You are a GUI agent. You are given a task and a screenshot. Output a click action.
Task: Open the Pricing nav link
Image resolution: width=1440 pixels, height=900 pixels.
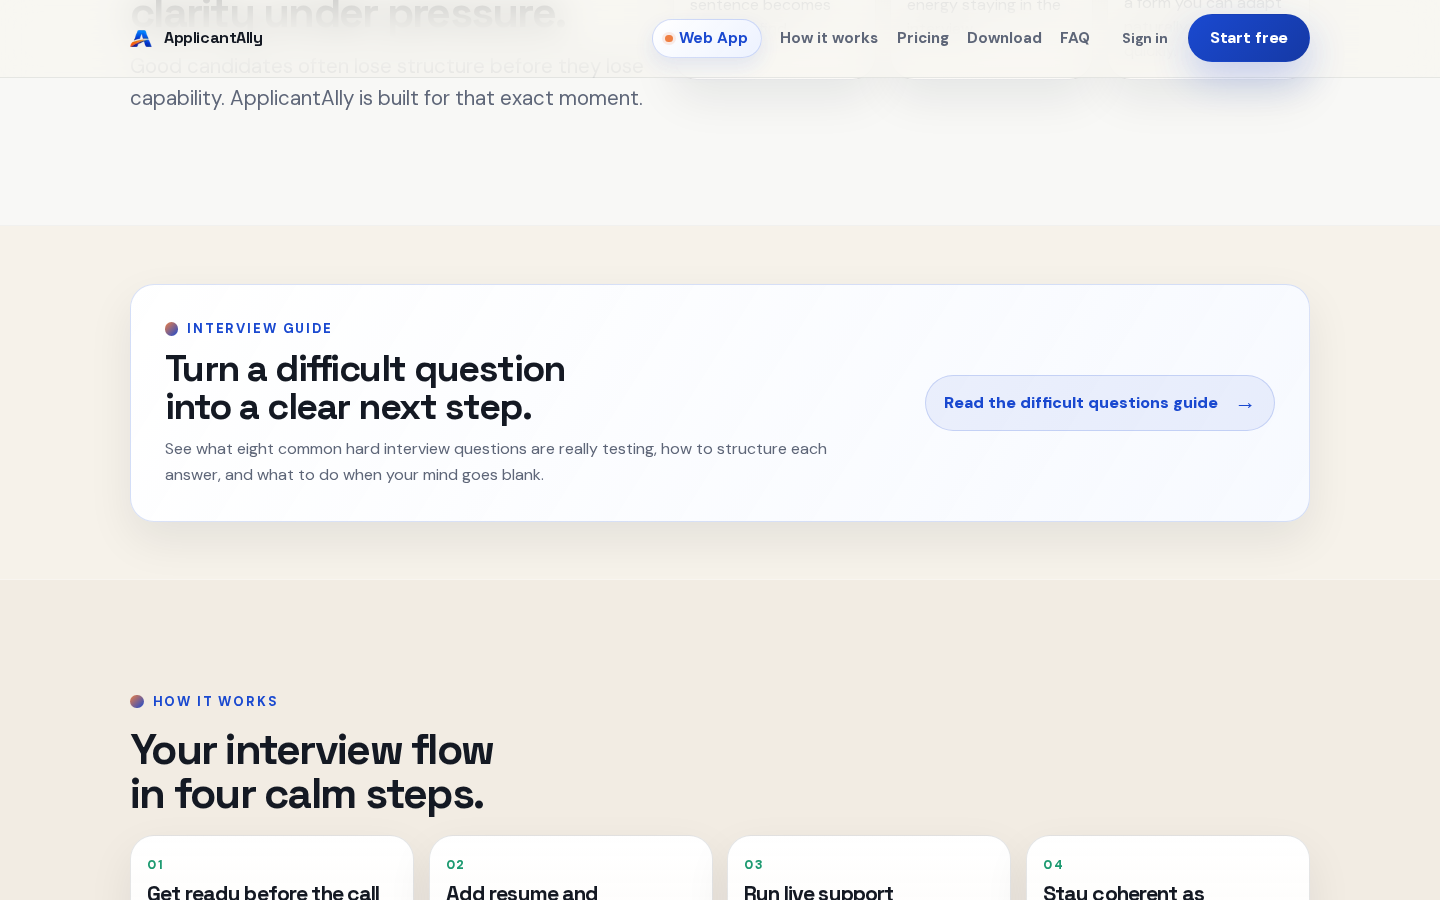click(923, 38)
